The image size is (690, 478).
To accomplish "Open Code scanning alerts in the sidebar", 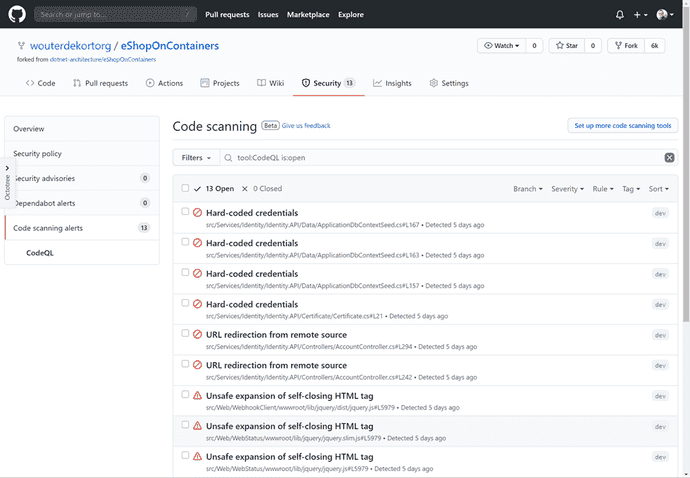I will click(82, 228).
